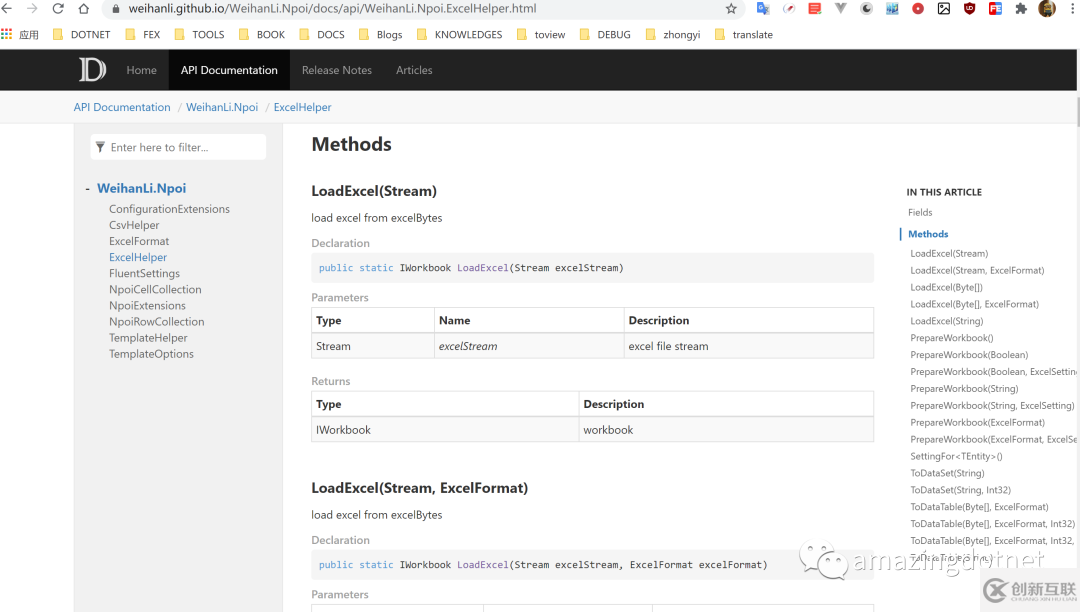Switch to the Release Notes tab
Viewport: 1080px width, 612px height.
point(336,70)
